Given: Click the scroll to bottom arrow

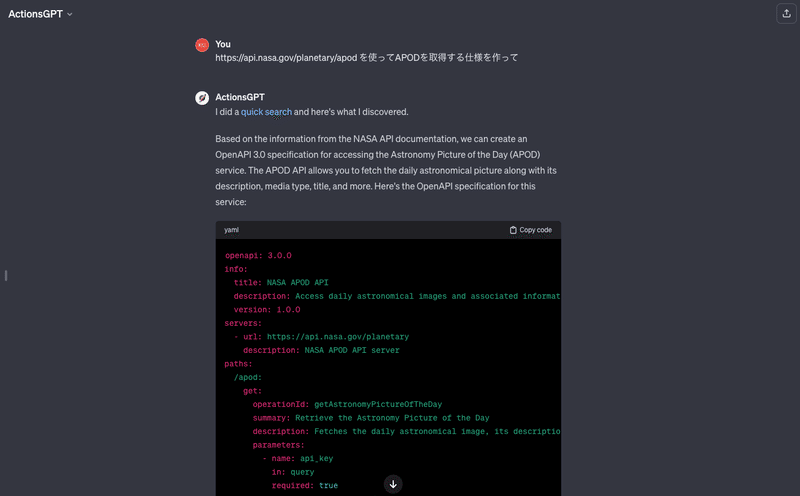Looking at the screenshot, I should pos(393,484).
